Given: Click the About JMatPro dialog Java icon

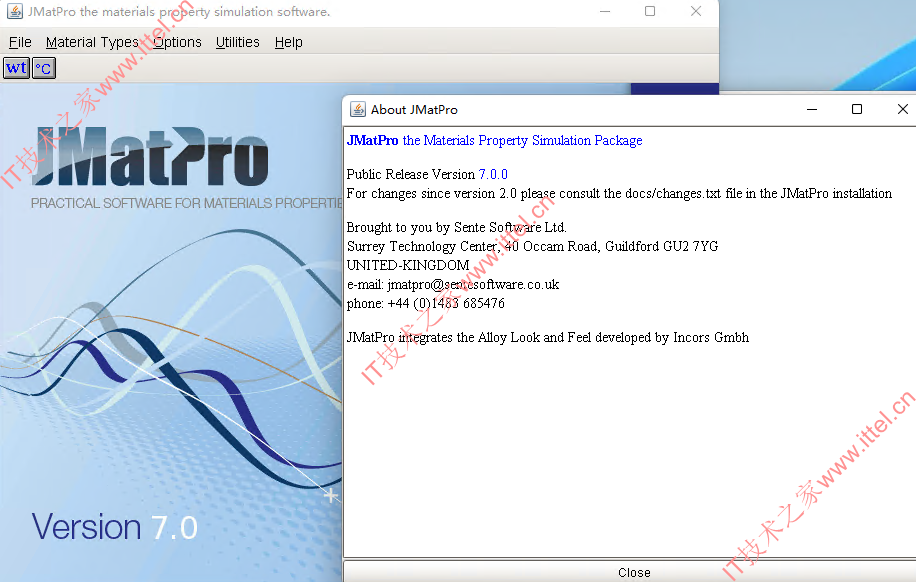Looking at the screenshot, I should click(358, 109).
